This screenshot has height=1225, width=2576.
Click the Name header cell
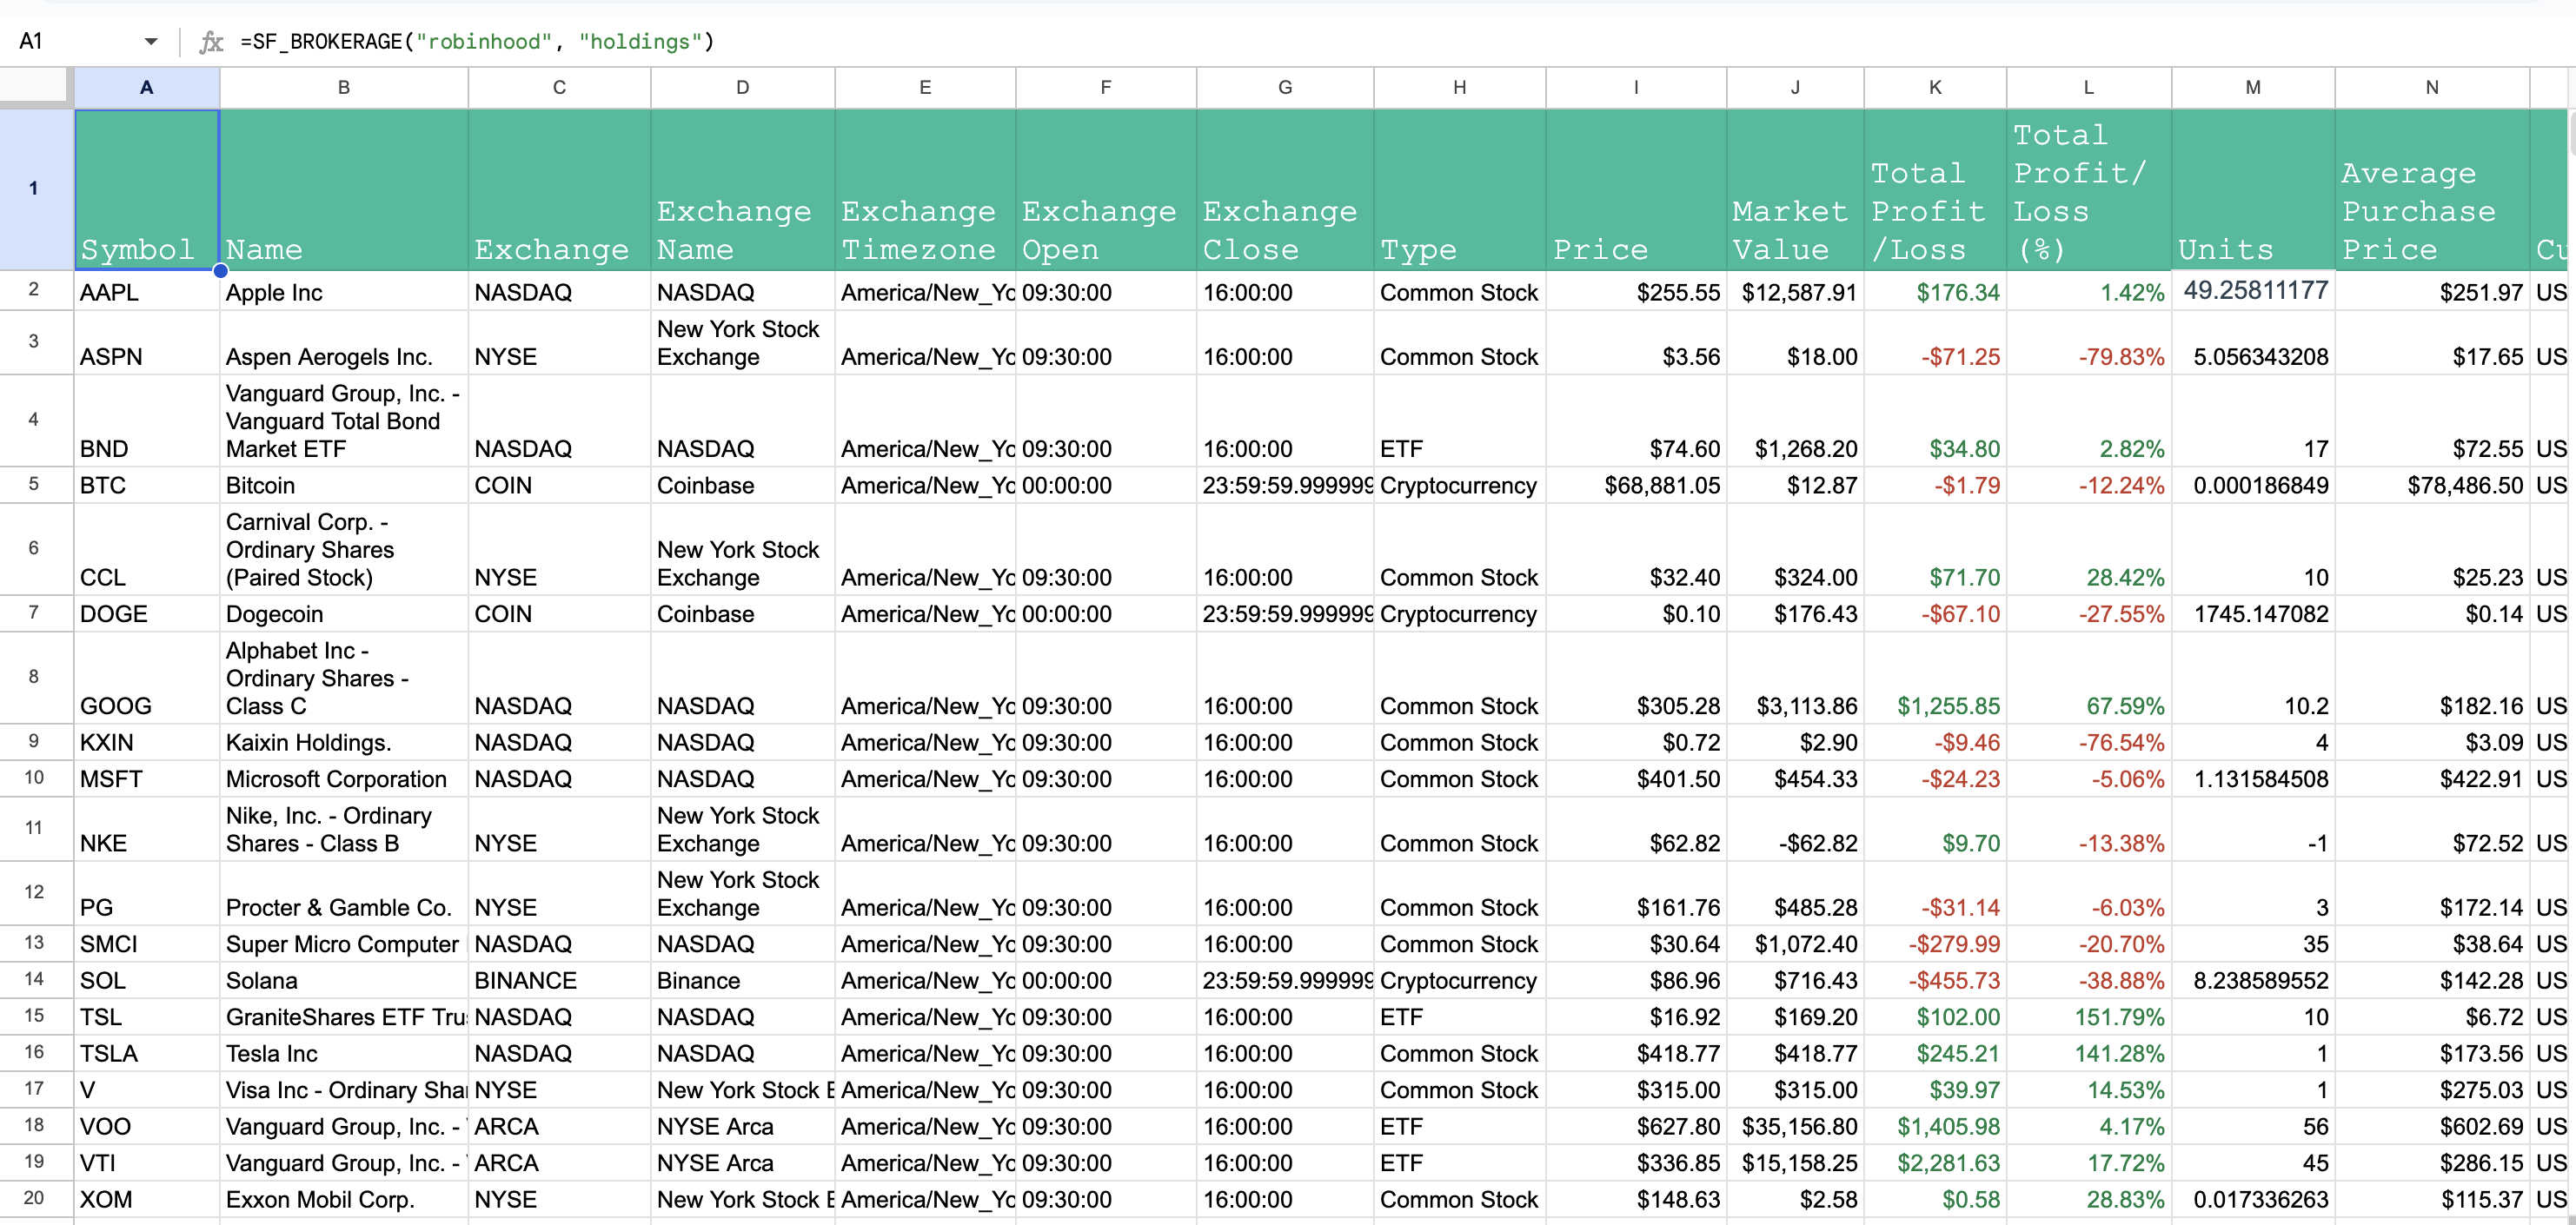(x=344, y=190)
